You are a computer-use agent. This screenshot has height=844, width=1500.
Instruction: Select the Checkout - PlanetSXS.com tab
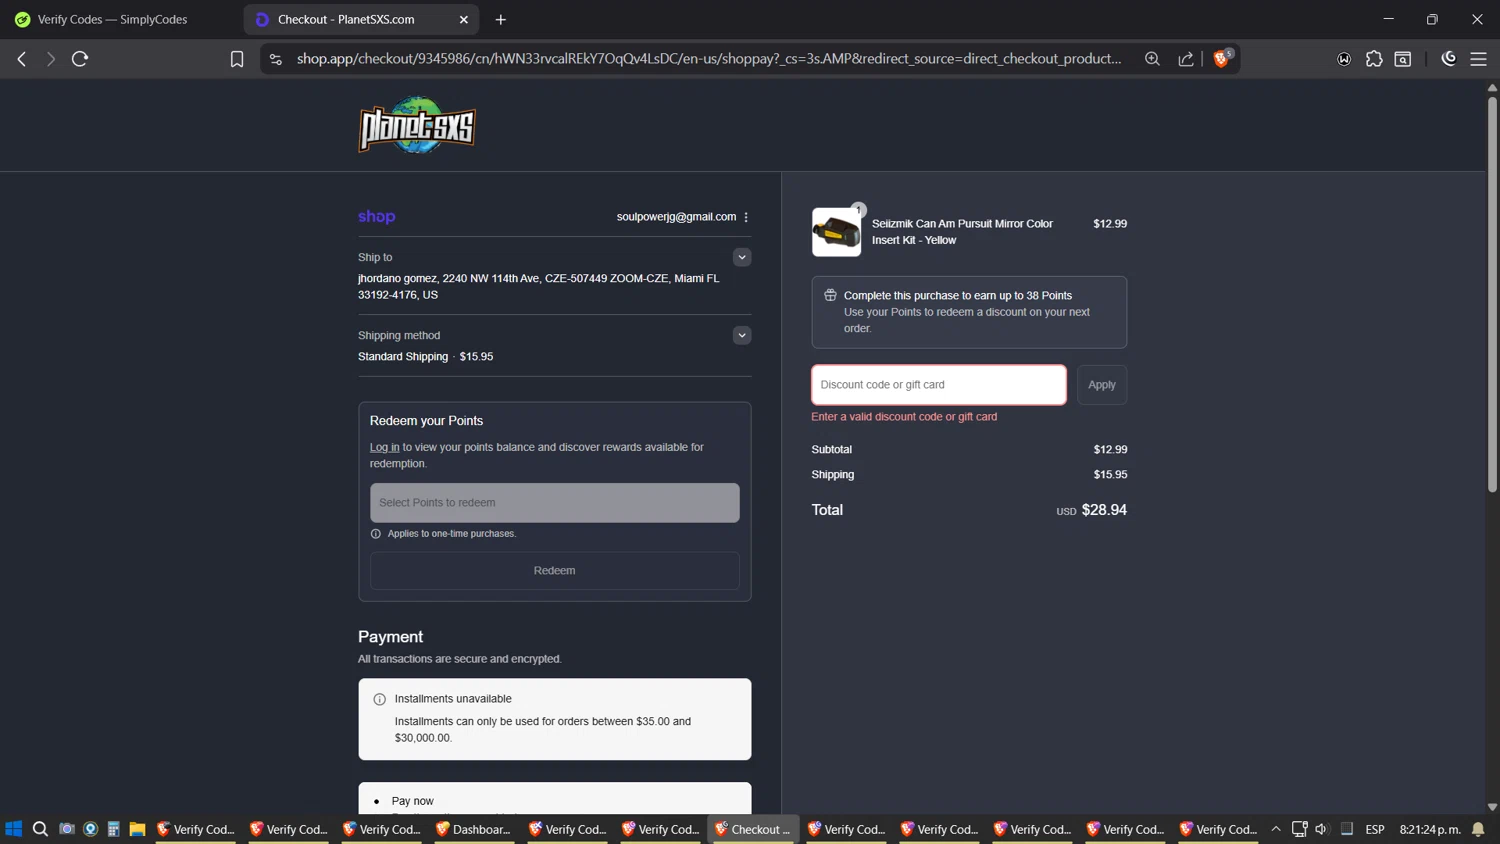point(346,19)
